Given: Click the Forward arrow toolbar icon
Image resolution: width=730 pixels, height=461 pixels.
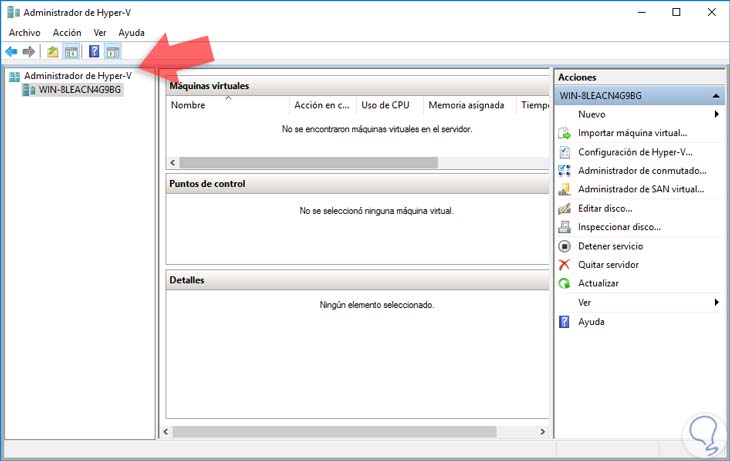Looking at the screenshot, I should click(x=29, y=52).
